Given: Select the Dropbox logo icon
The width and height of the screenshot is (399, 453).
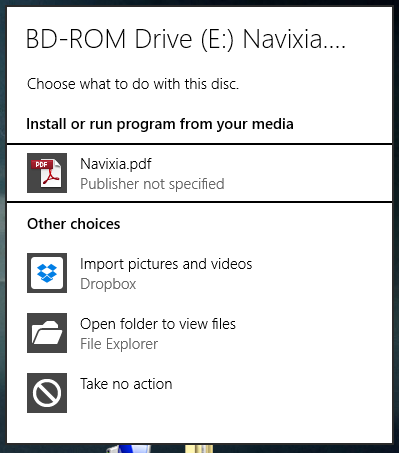Looking at the screenshot, I should (47, 273).
